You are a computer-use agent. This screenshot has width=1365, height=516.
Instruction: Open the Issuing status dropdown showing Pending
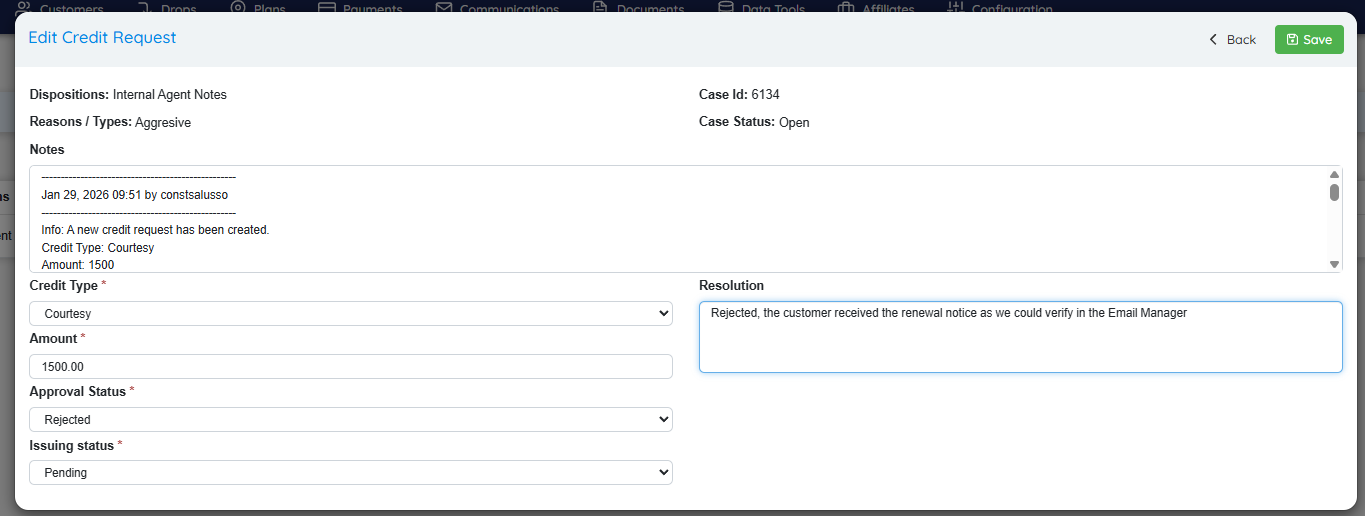(x=350, y=473)
